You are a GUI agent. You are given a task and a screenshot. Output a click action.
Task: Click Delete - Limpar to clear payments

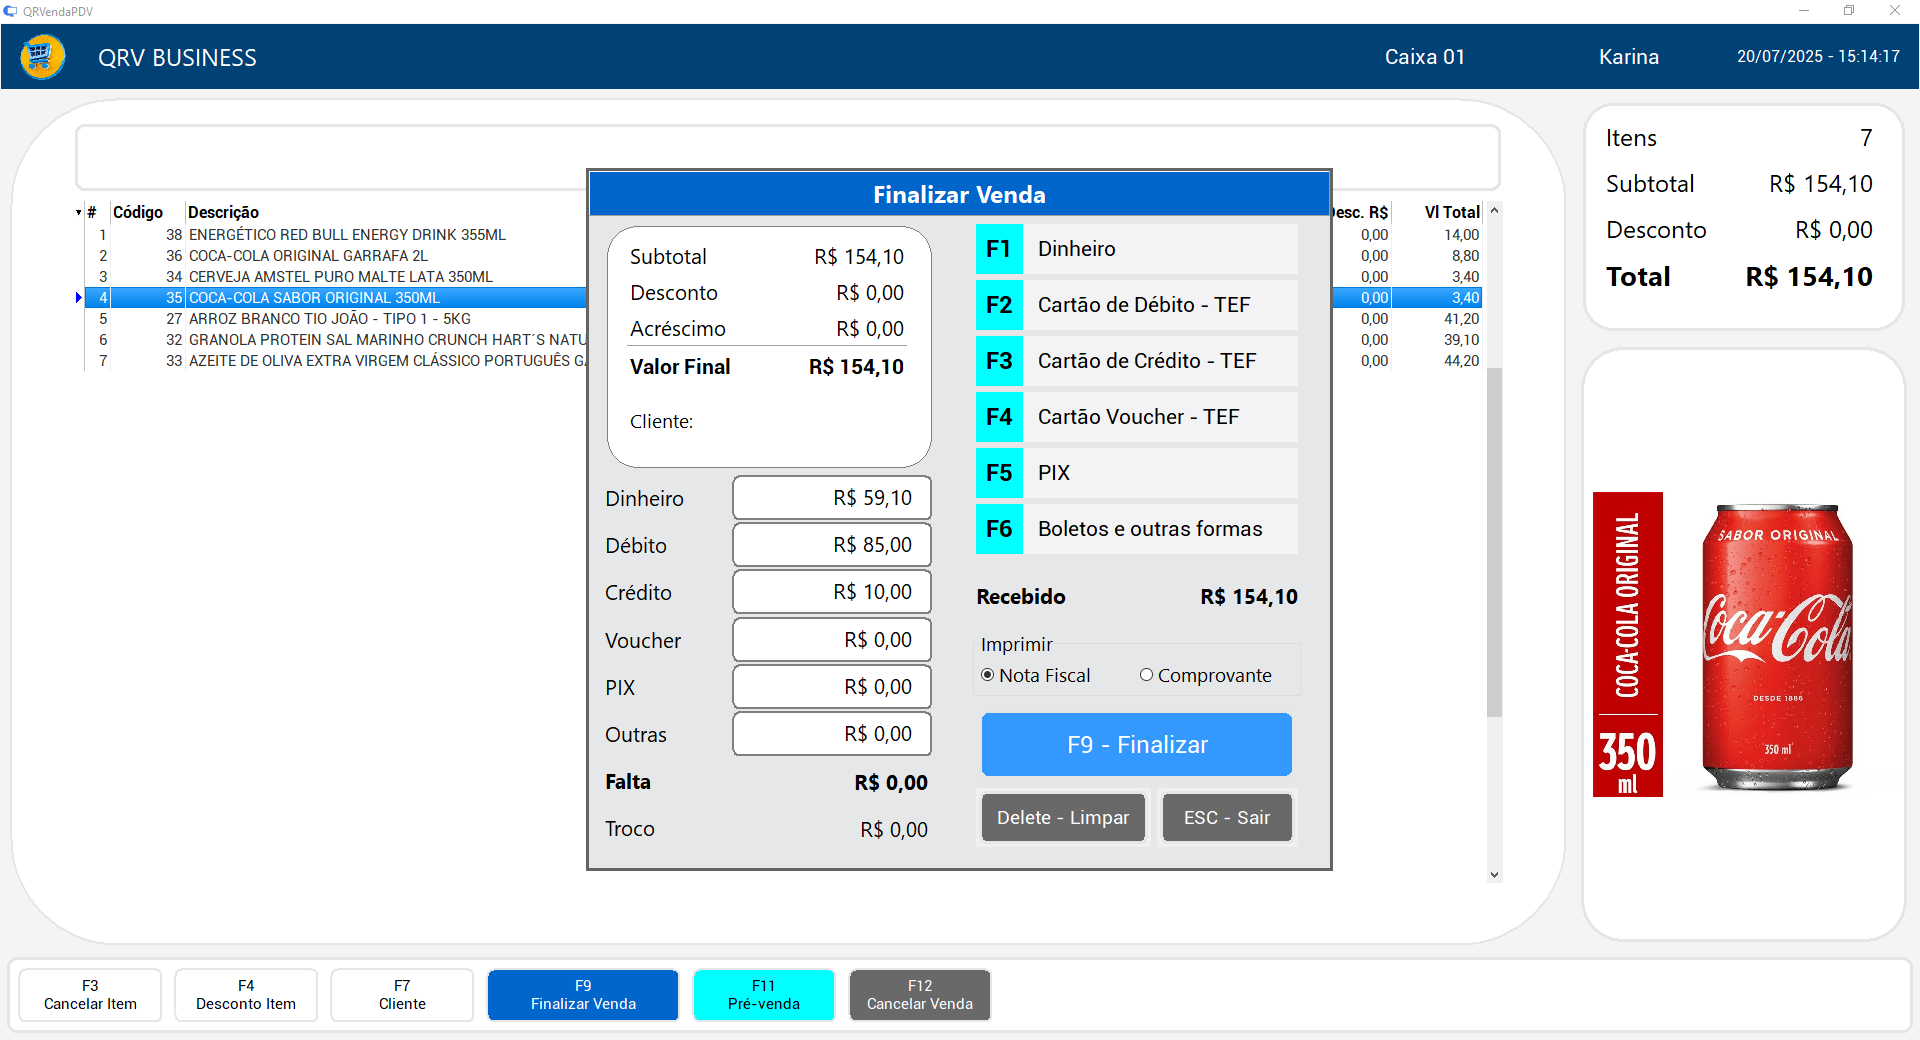(x=1062, y=818)
